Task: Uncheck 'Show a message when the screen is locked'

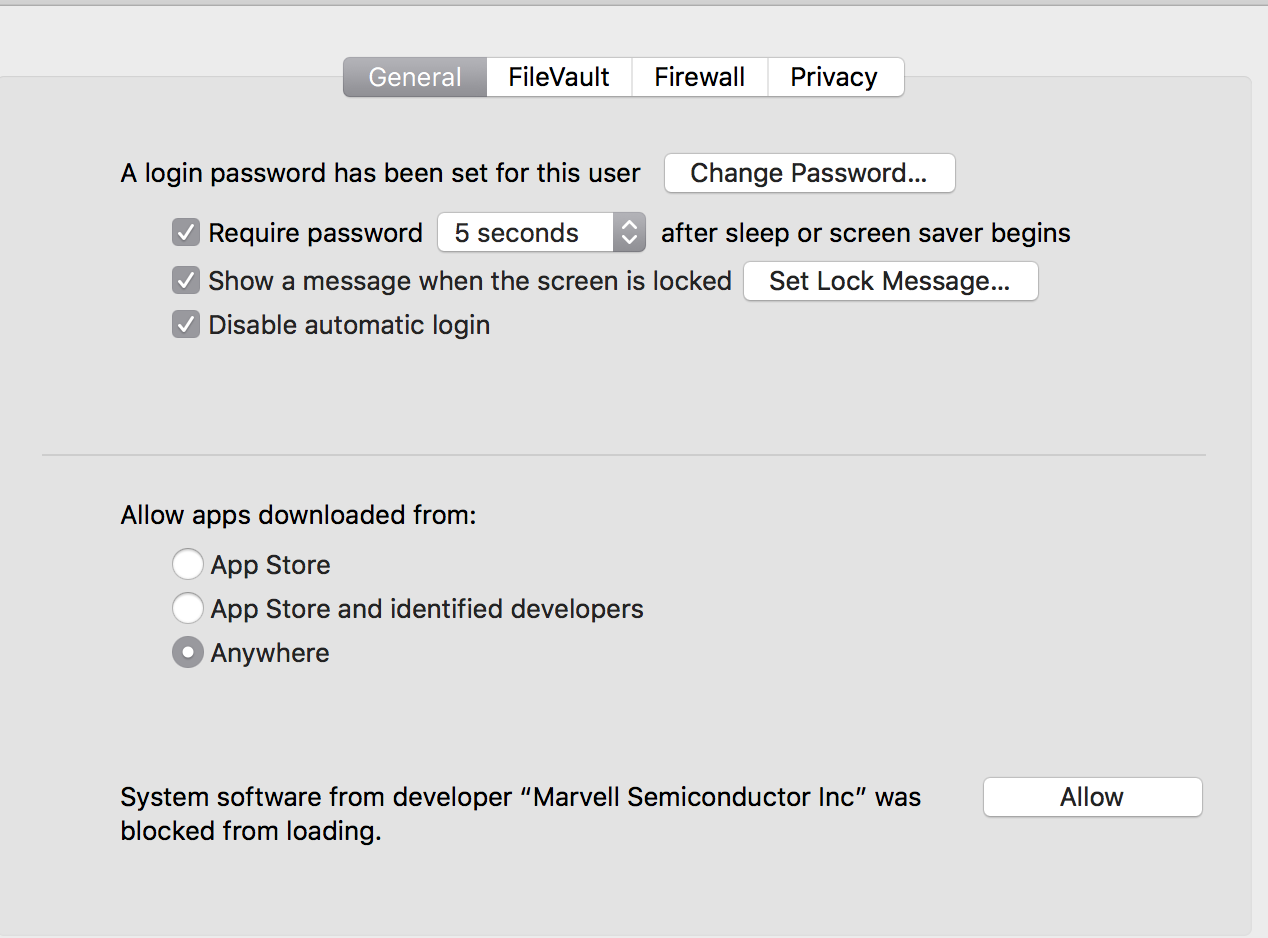Action: [x=186, y=281]
